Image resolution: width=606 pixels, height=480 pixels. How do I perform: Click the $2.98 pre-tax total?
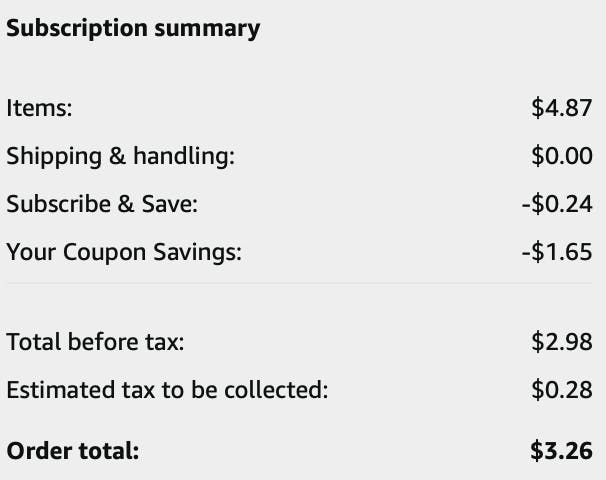562,342
